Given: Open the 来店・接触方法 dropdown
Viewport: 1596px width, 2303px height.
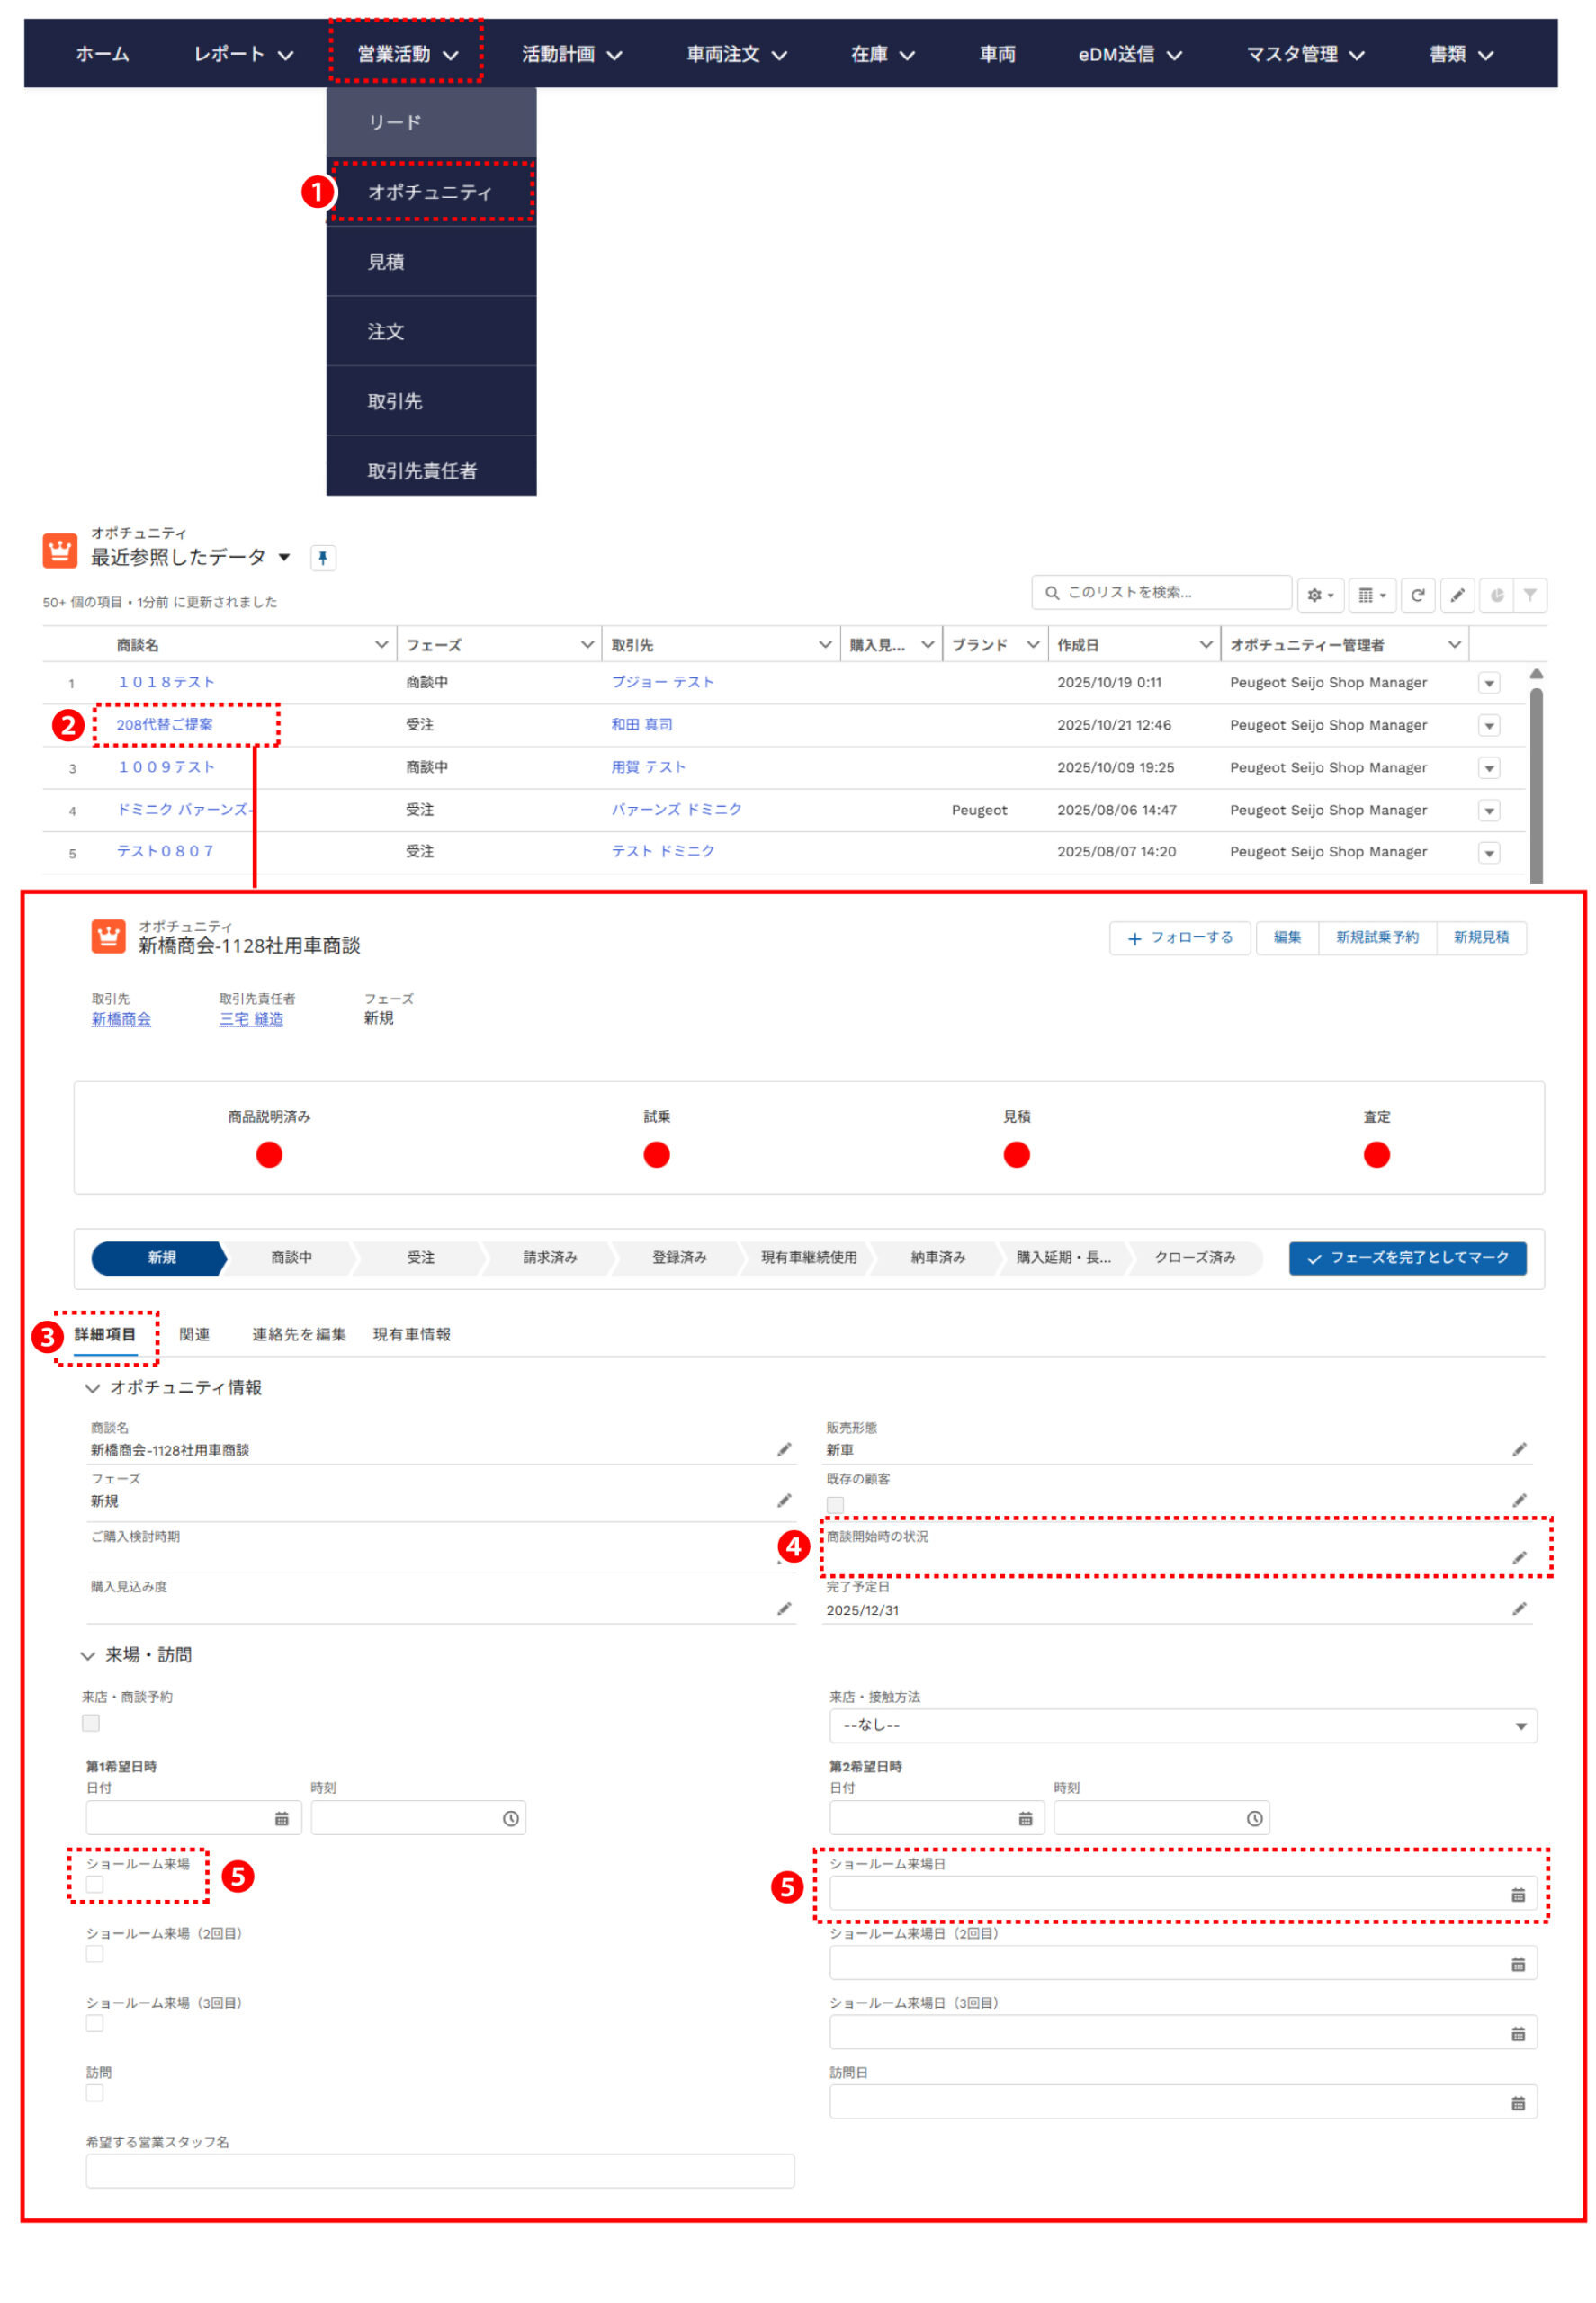Looking at the screenshot, I should tap(1182, 1725).
